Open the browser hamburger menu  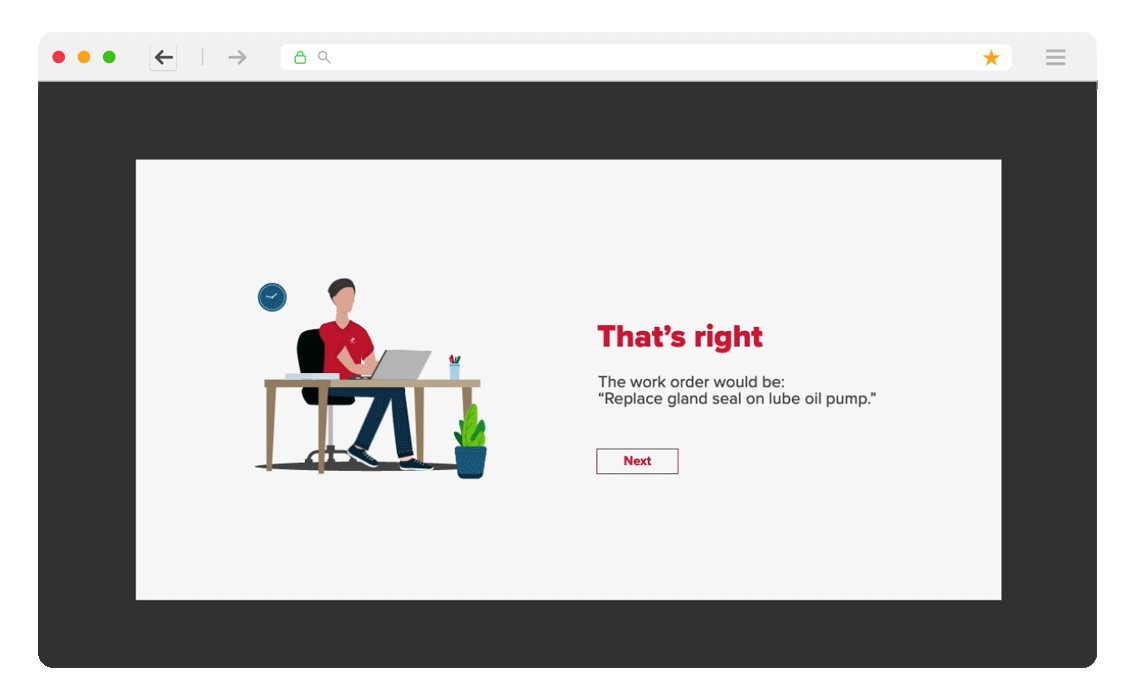[1056, 57]
